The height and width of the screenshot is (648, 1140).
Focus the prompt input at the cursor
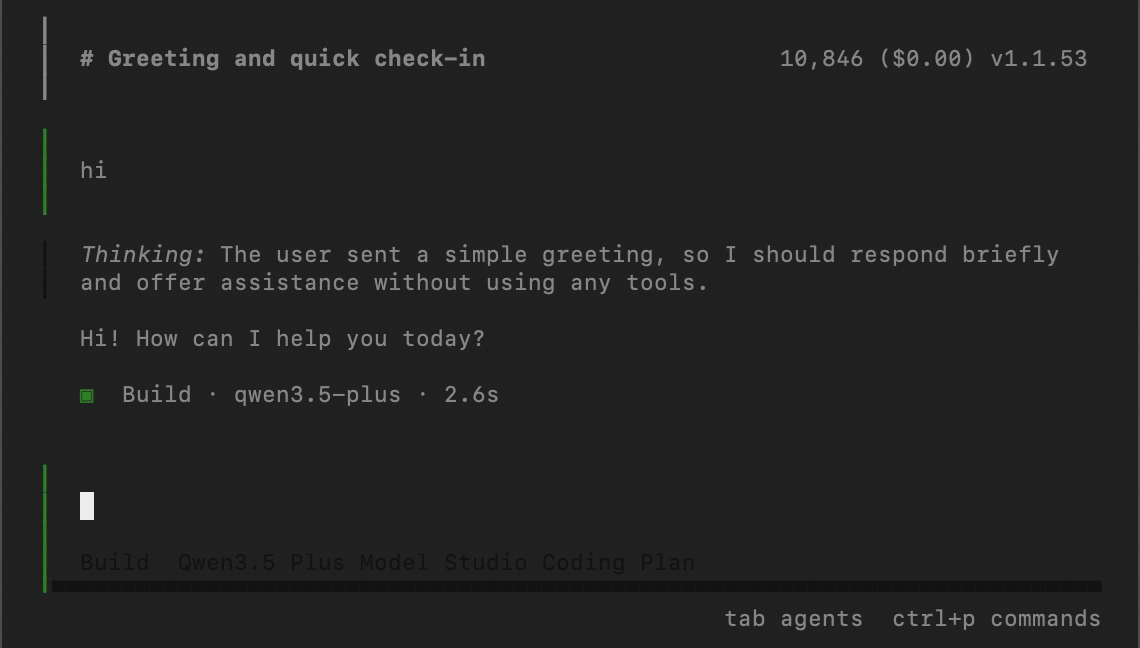[87, 506]
